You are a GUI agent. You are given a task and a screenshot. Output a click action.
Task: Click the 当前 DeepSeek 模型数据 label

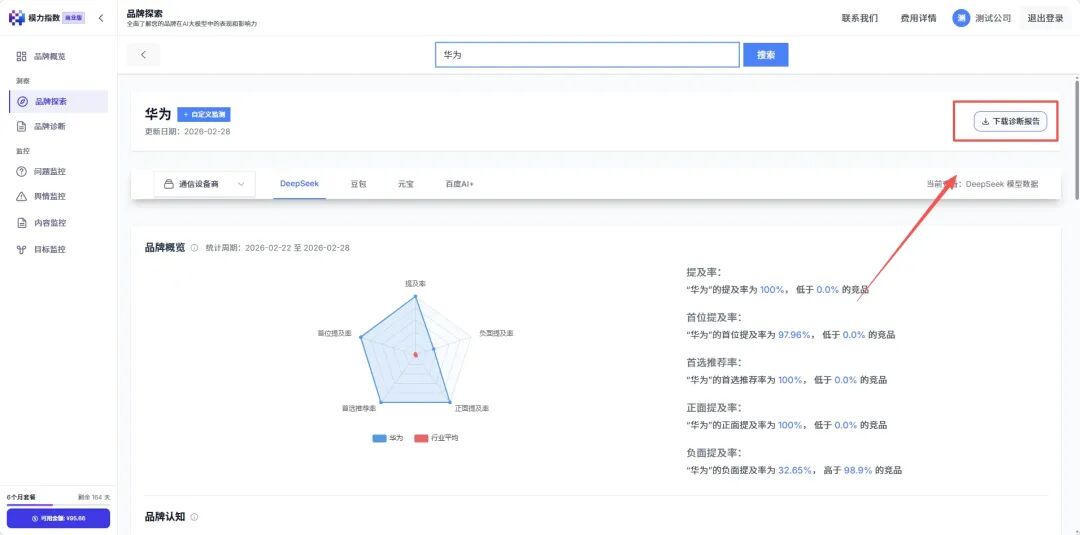click(x=982, y=185)
